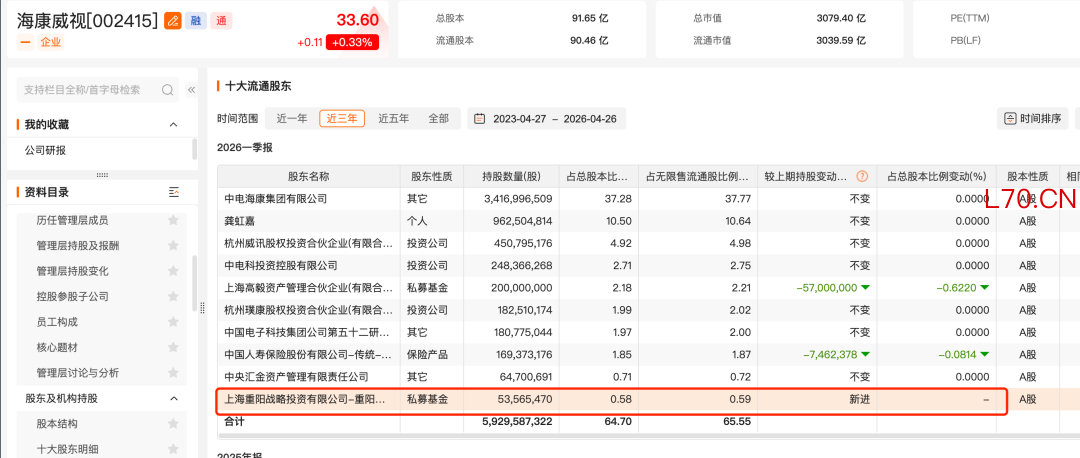Screen dimensions: 1080x458
Task: Open the help icon beside 较上期持股变动 column
Action: click(862, 176)
